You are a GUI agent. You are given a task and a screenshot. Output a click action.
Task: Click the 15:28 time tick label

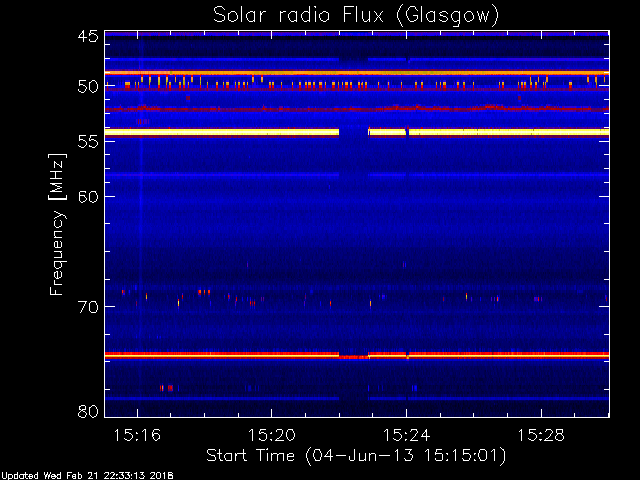[541, 435]
